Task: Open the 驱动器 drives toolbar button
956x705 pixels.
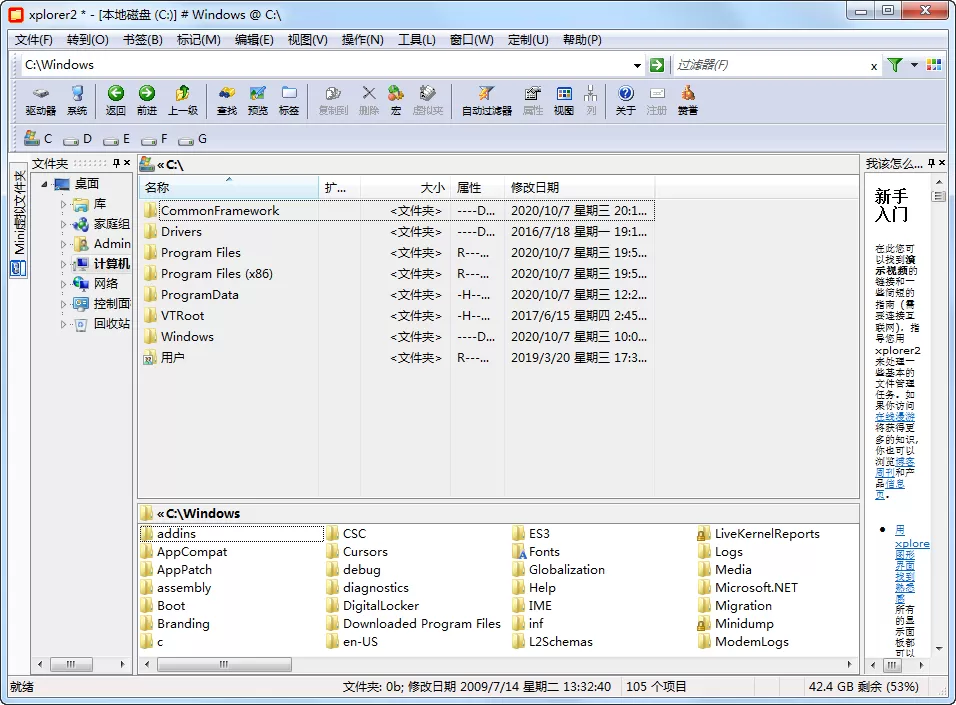Action: [40, 101]
